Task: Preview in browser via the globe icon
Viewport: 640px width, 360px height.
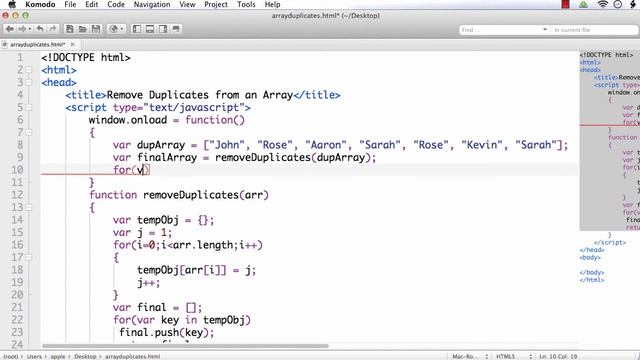Action: click(113, 29)
